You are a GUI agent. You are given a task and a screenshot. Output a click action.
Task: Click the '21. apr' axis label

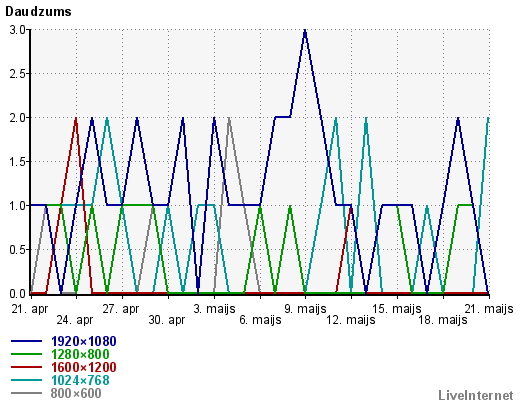coord(30,309)
